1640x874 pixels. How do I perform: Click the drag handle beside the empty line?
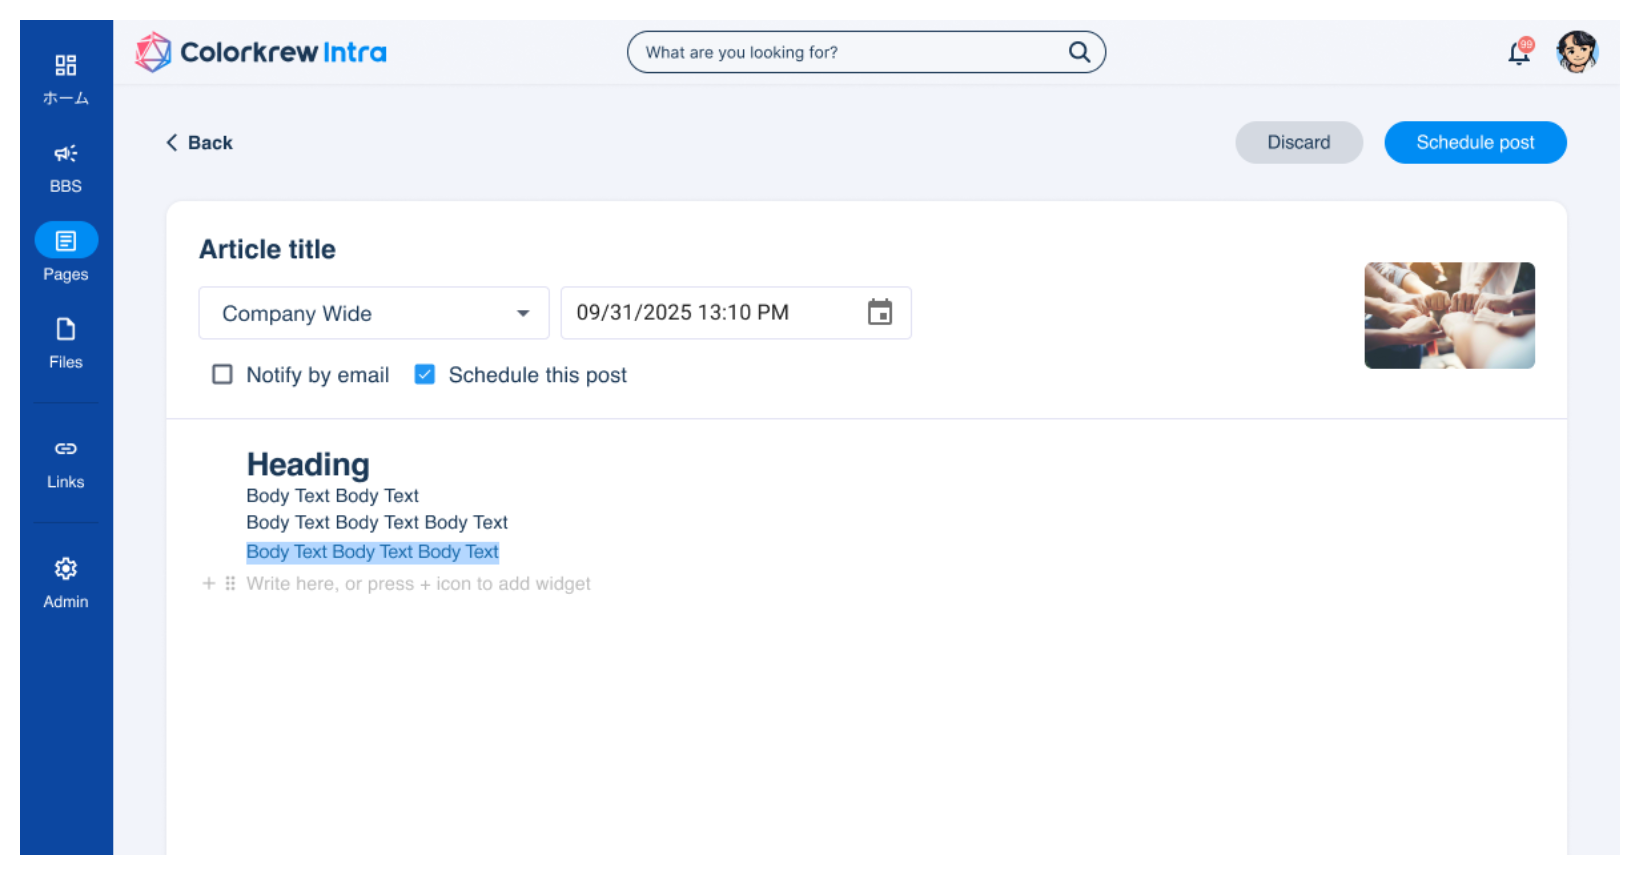[x=230, y=583]
